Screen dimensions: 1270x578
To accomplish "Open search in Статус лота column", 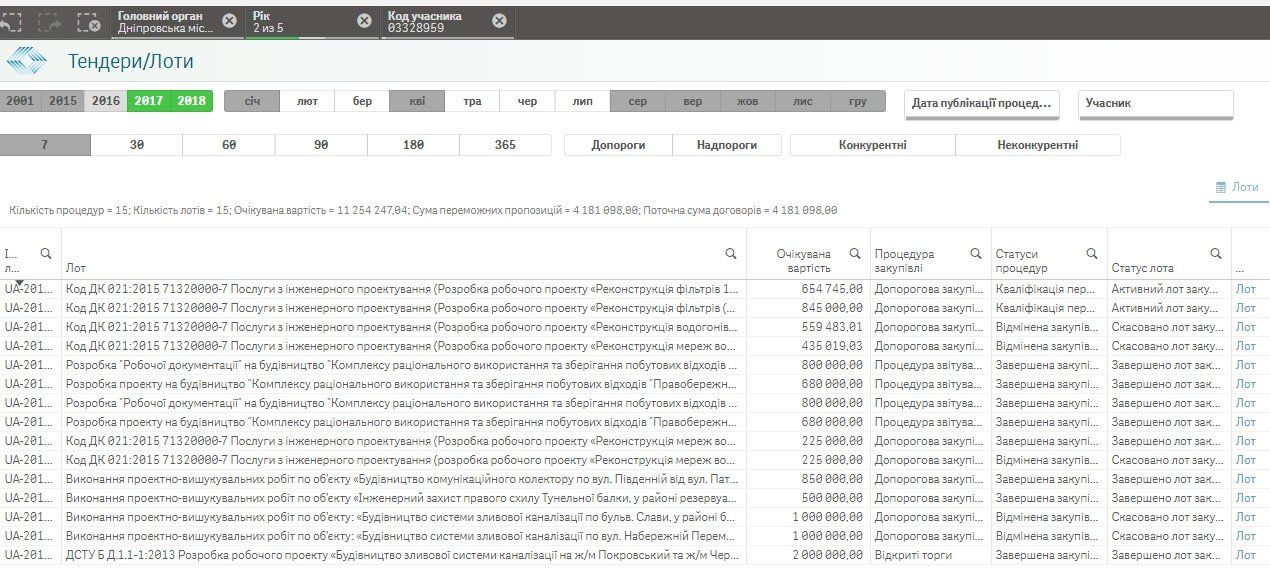I will [1216, 253].
